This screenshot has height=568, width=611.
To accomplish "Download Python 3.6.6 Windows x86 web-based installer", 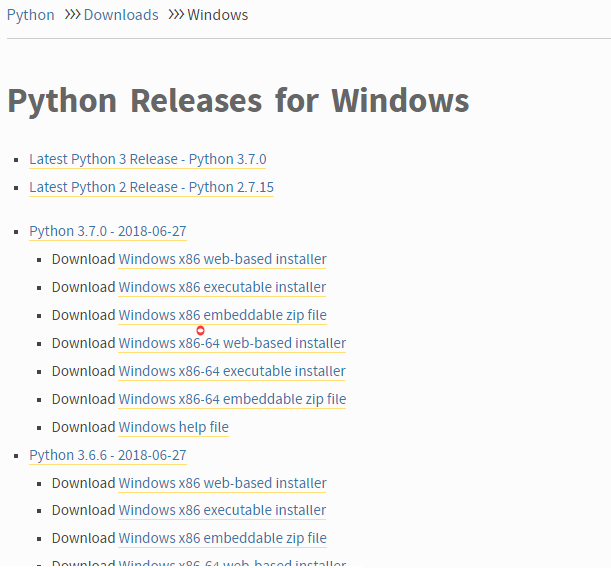I will (x=222, y=483).
